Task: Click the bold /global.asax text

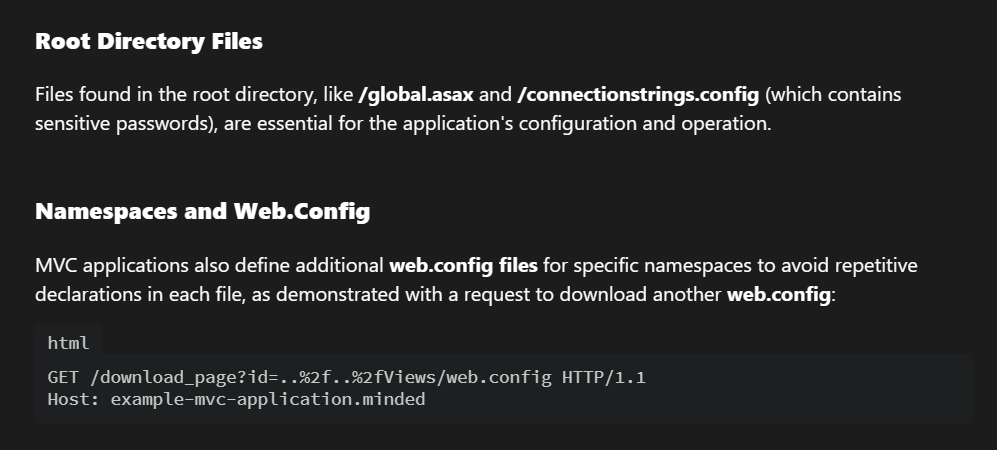Action: coord(415,95)
